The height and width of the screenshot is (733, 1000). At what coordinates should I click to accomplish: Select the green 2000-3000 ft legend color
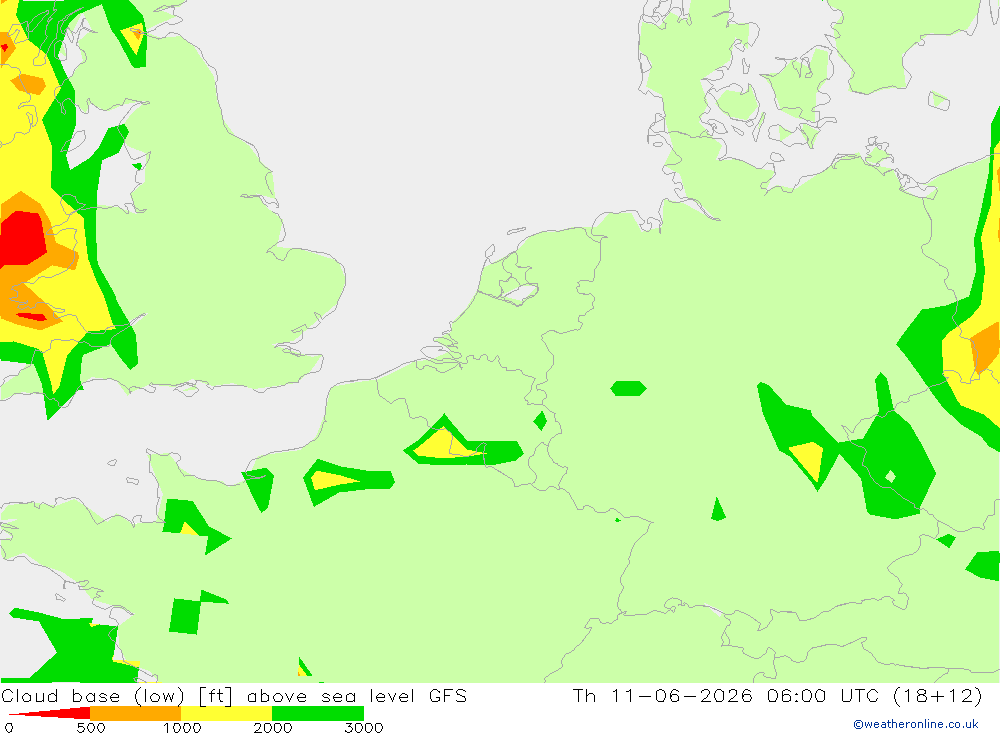318,713
